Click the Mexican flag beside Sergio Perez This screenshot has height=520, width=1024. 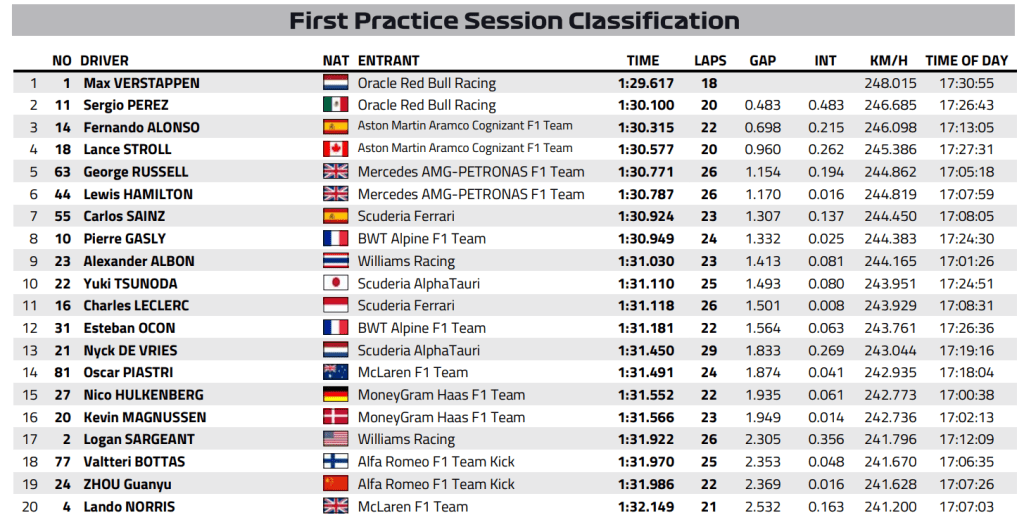pos(334,105)
